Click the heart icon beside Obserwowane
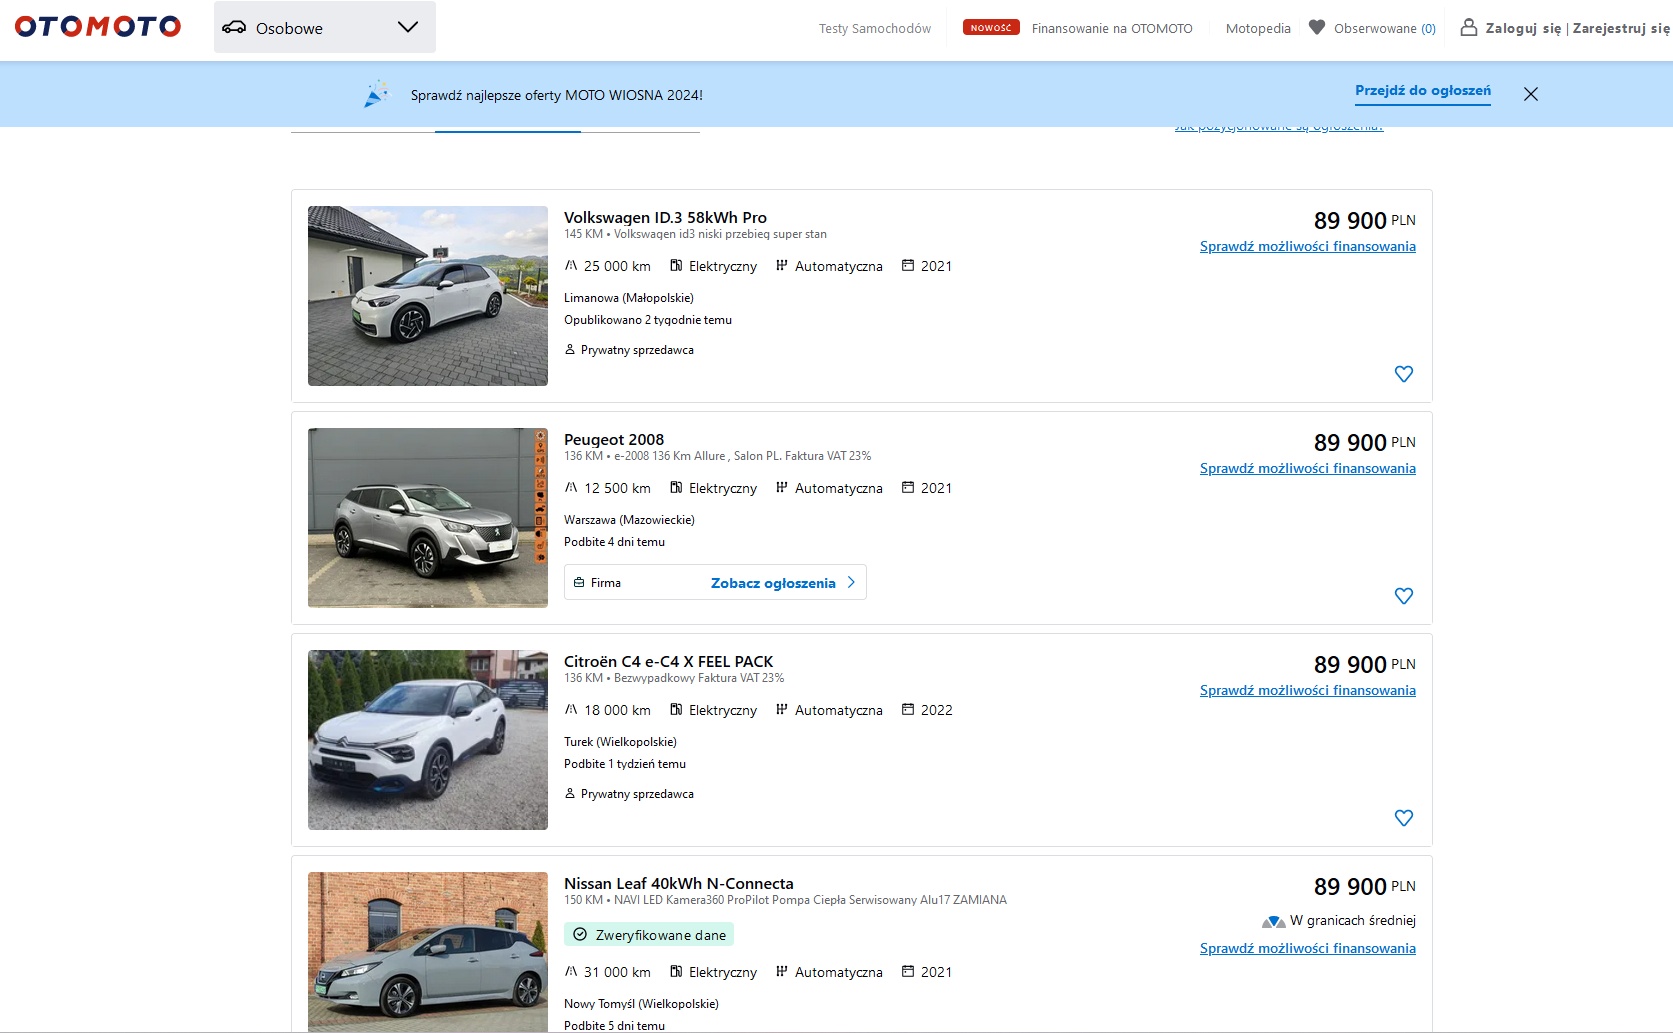Viewport: 1673px width, 1033px height. coord(1317,27)
